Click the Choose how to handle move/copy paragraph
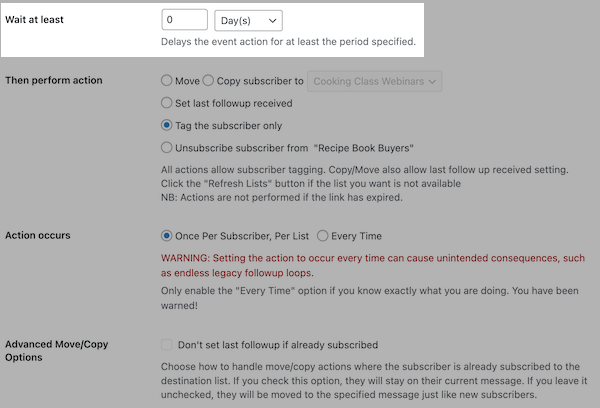The image size is (600, 408). tap(374, 381)
